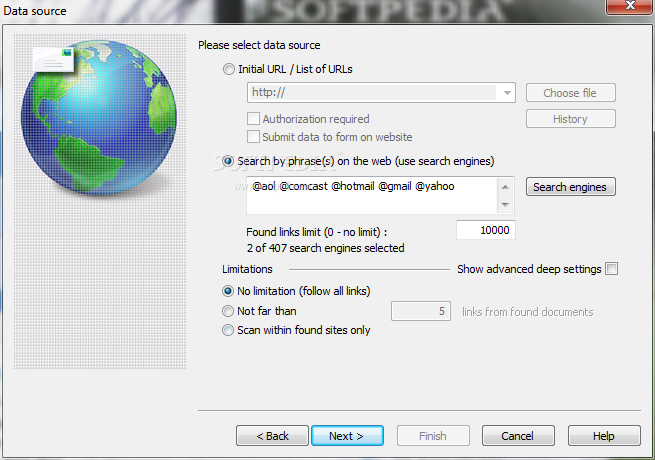Click the 'Please select data source' heading
The width and height of the screenshot is (655, 460).
[x=259, y=45]
